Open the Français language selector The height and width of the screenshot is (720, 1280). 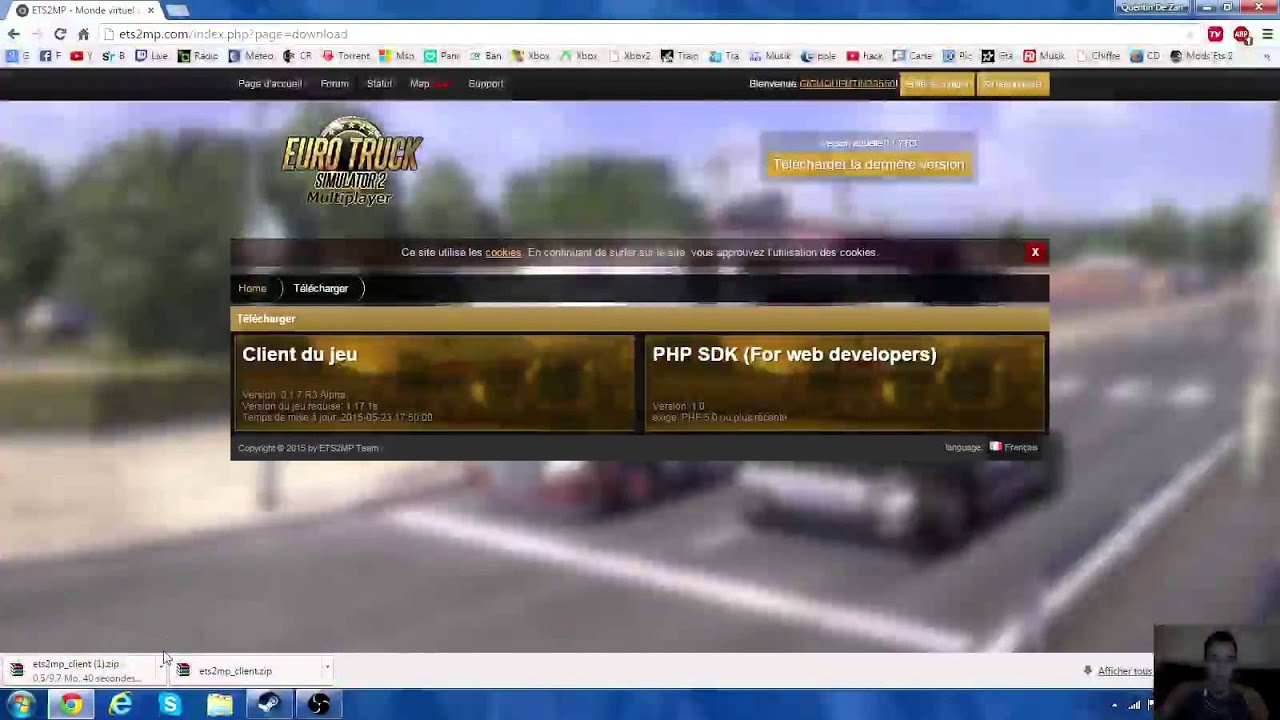1014,447
